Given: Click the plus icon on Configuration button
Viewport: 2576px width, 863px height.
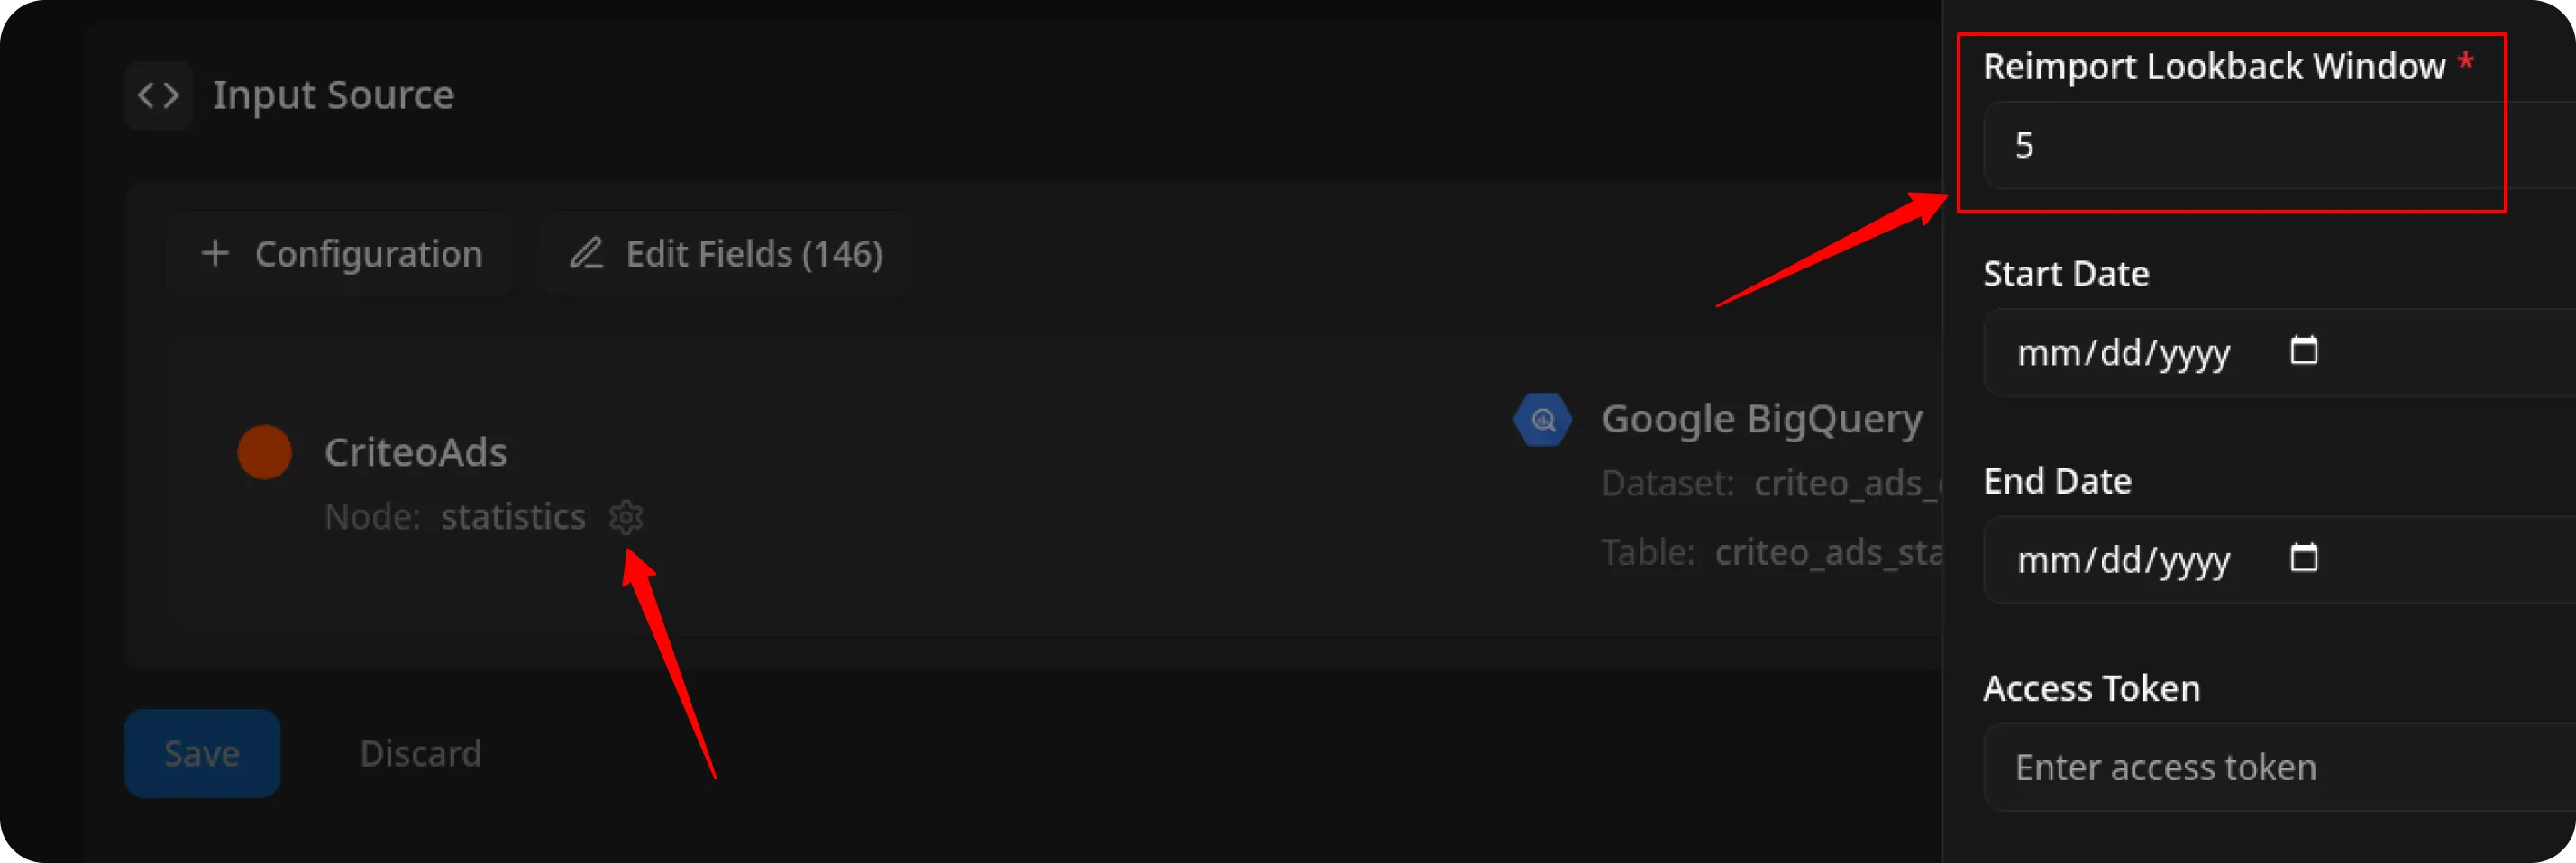Looking at the screenshot, I should 216,253.
